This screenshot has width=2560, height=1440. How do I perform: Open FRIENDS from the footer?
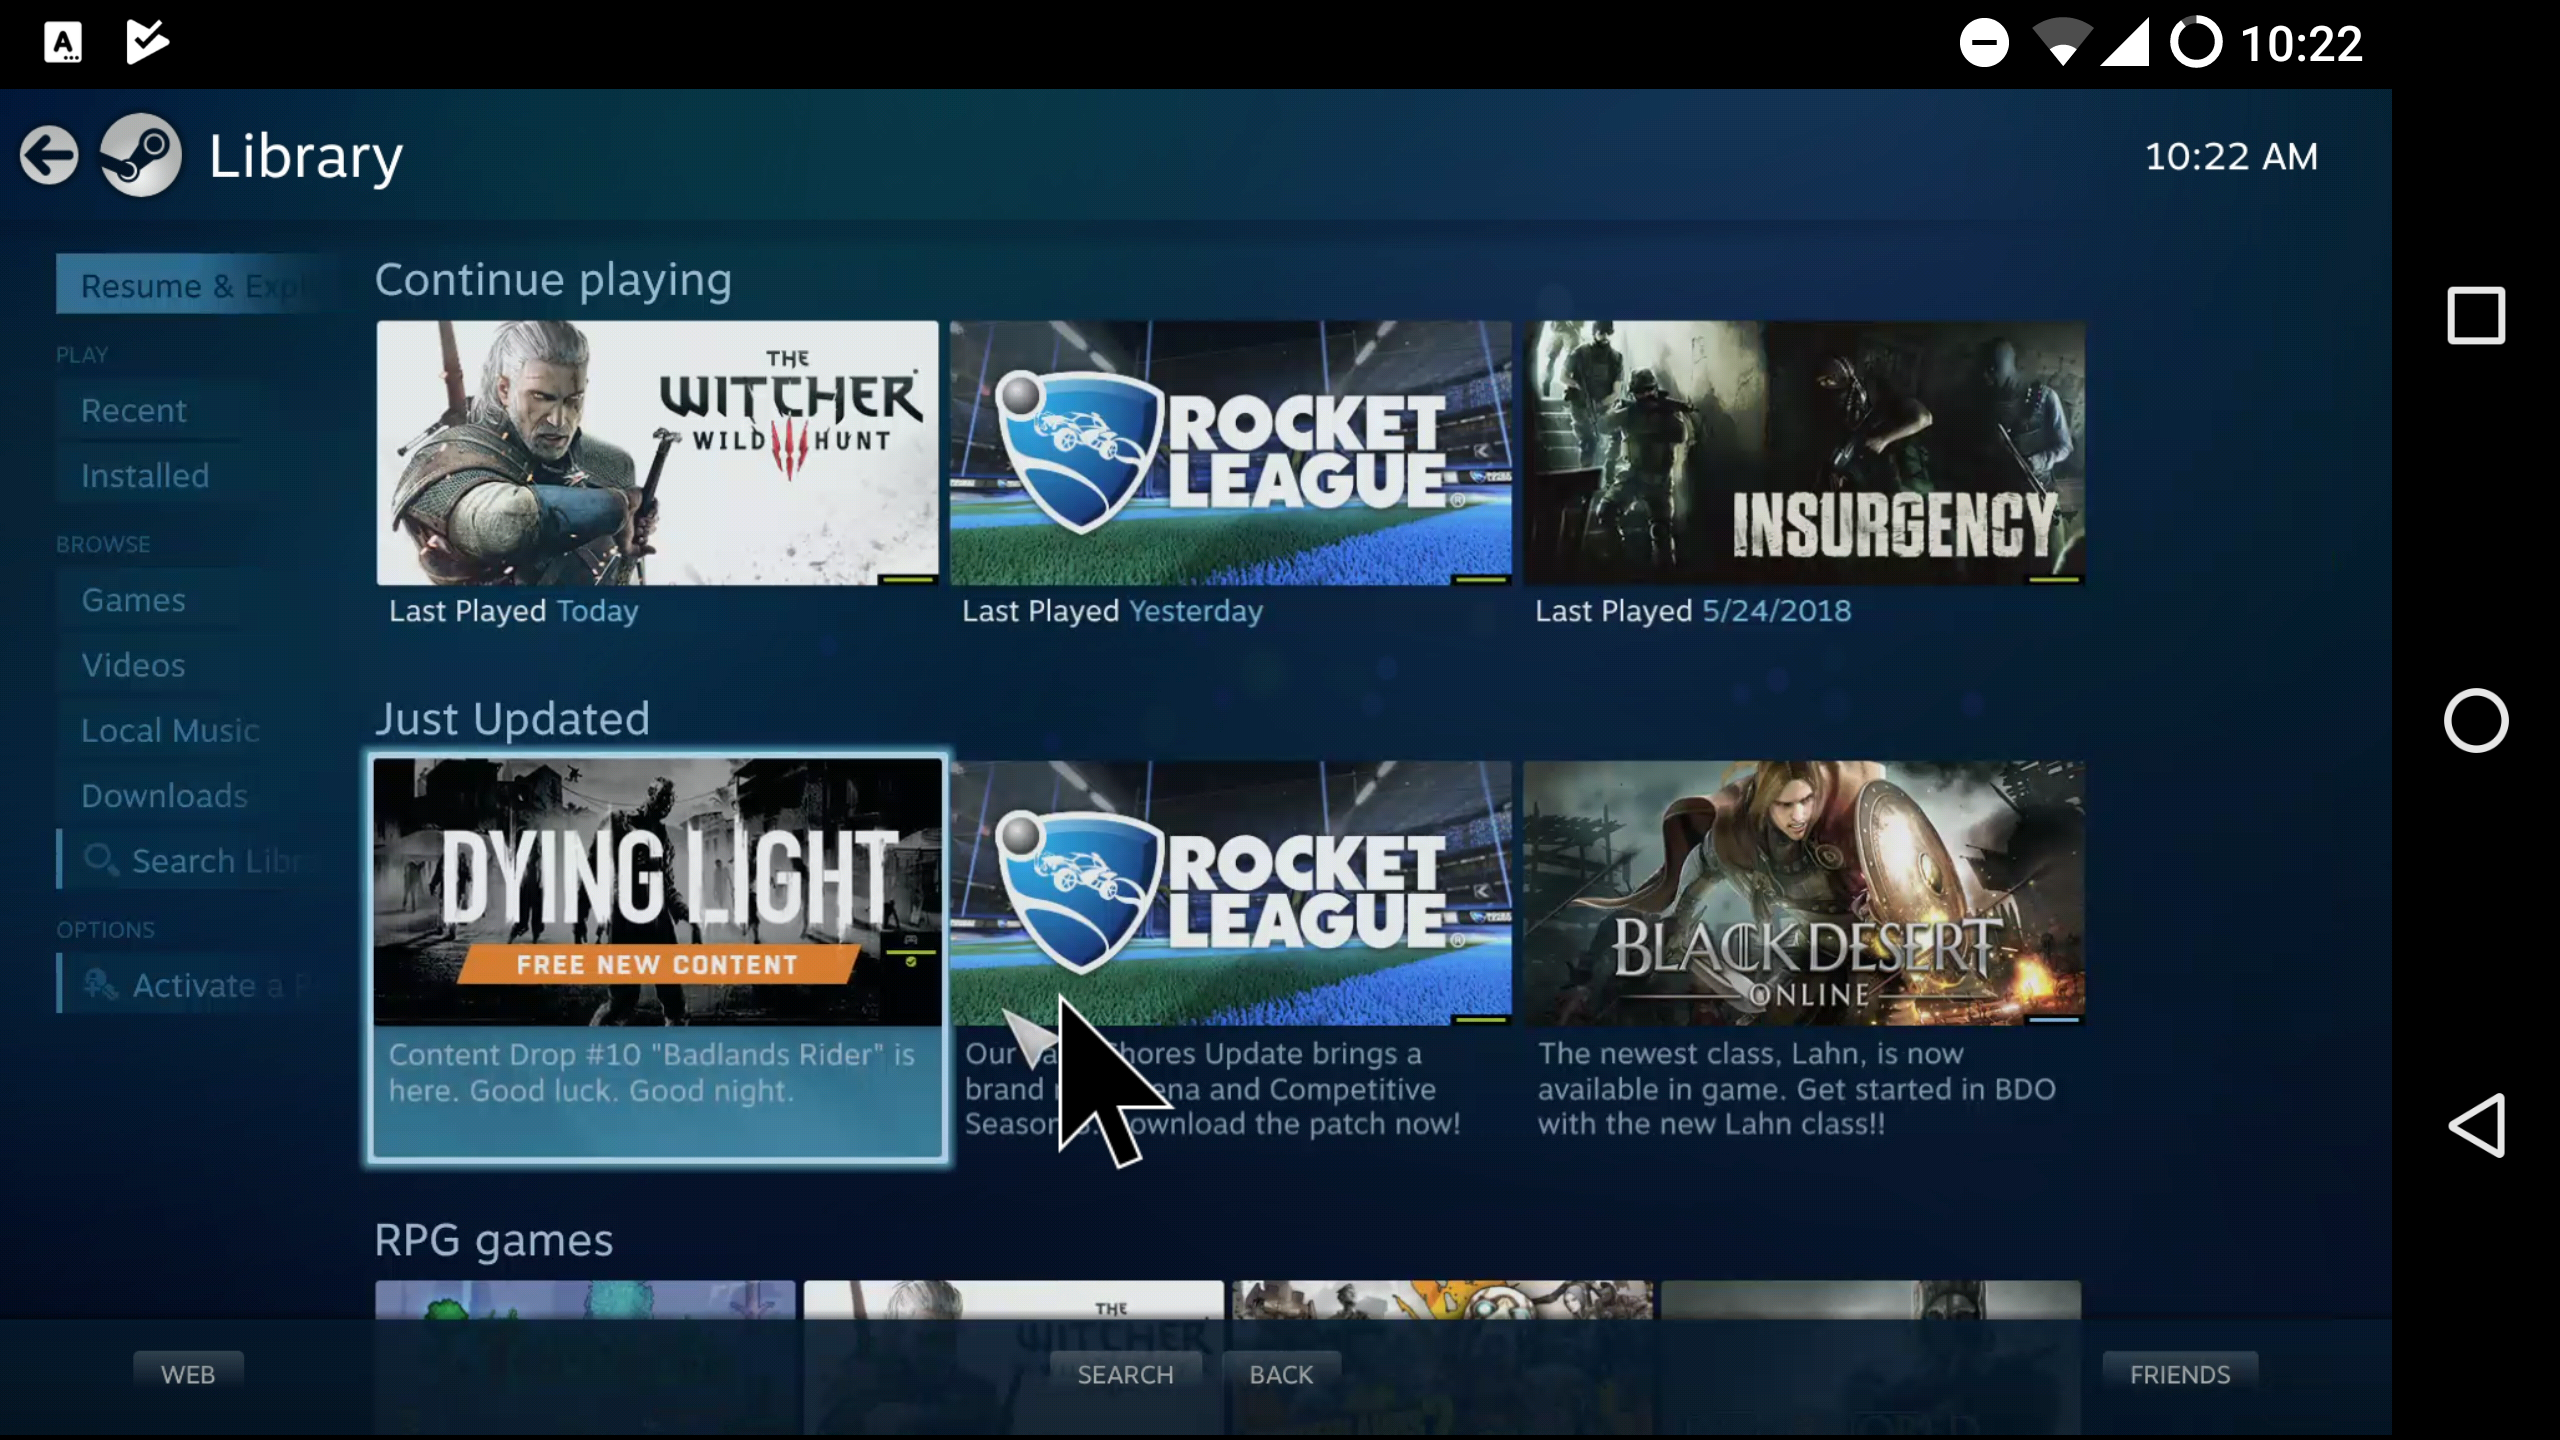coord(2180,1374)
